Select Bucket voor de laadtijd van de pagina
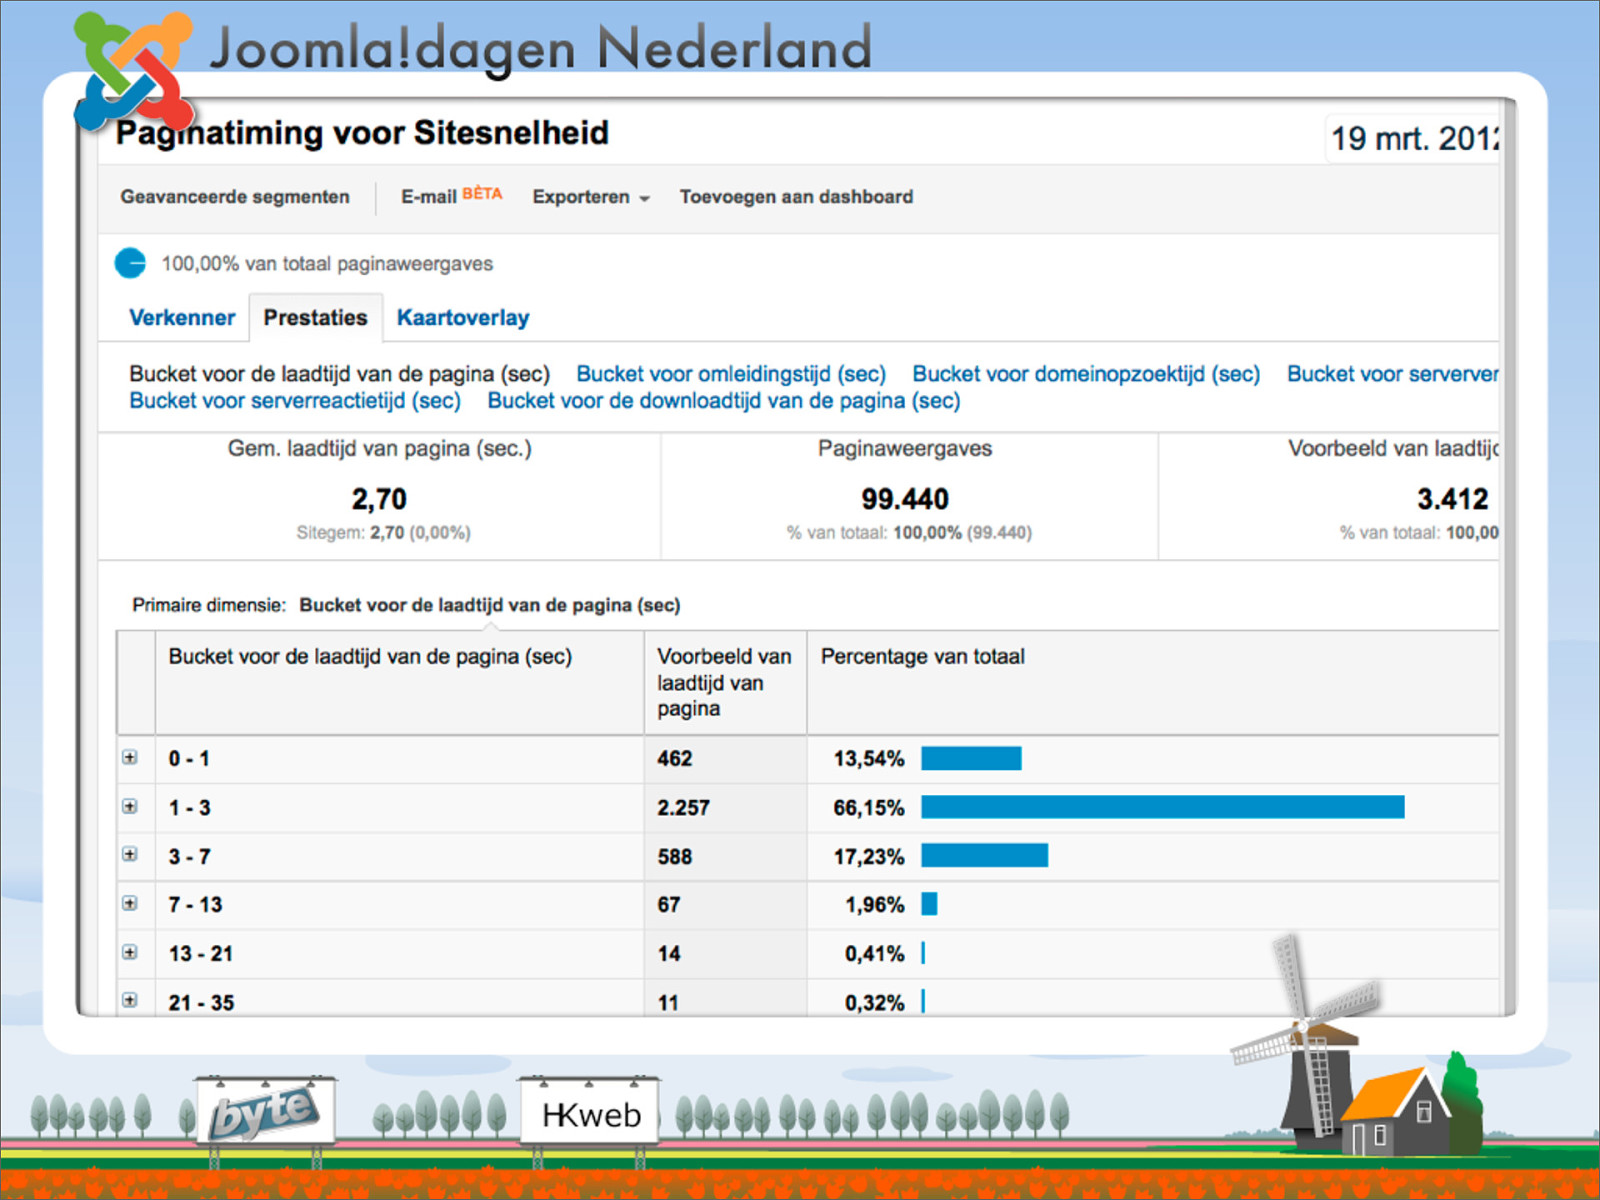The height and width of the screenshot is (1200, 1600). [x=339, y=374]
